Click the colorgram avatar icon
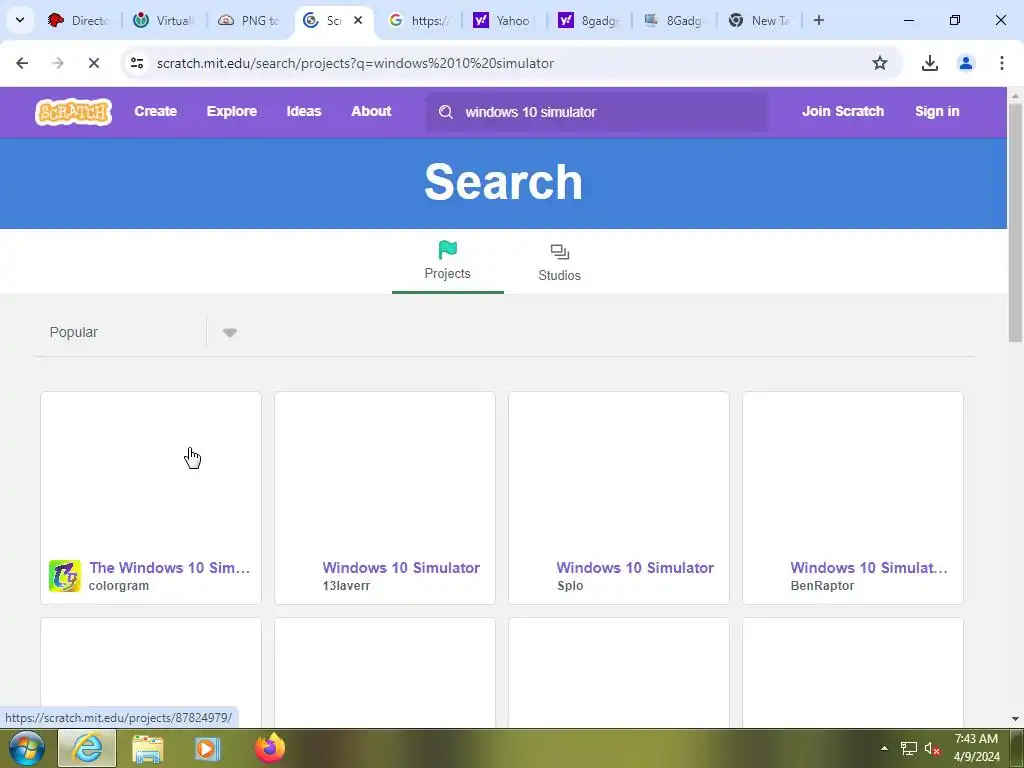Viewport: 1024px width, 768px height. [65, 576]
